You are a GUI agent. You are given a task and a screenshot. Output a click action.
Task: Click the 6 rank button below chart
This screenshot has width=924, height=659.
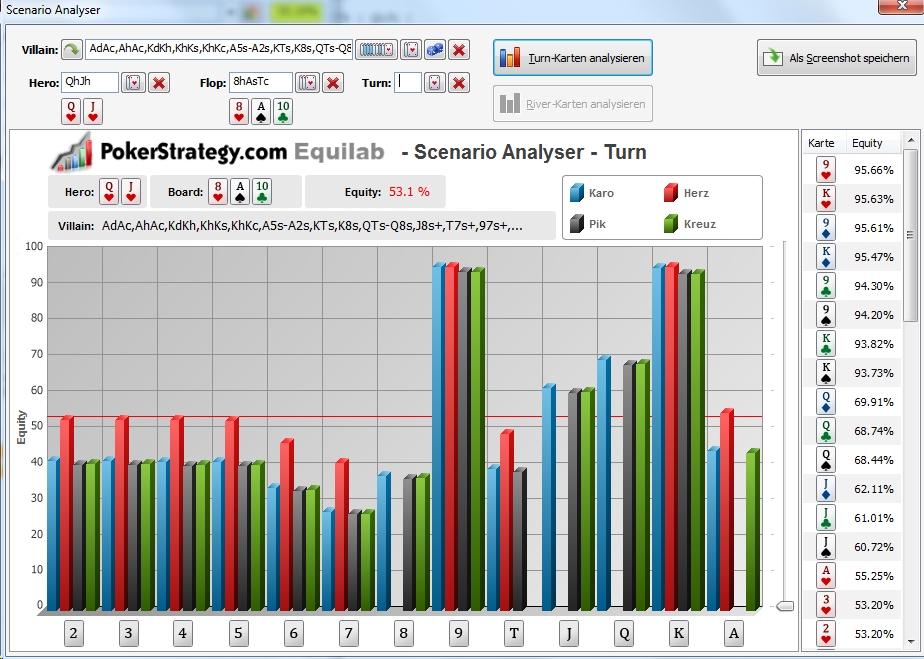pyautogui.click(x=293, y=634)
